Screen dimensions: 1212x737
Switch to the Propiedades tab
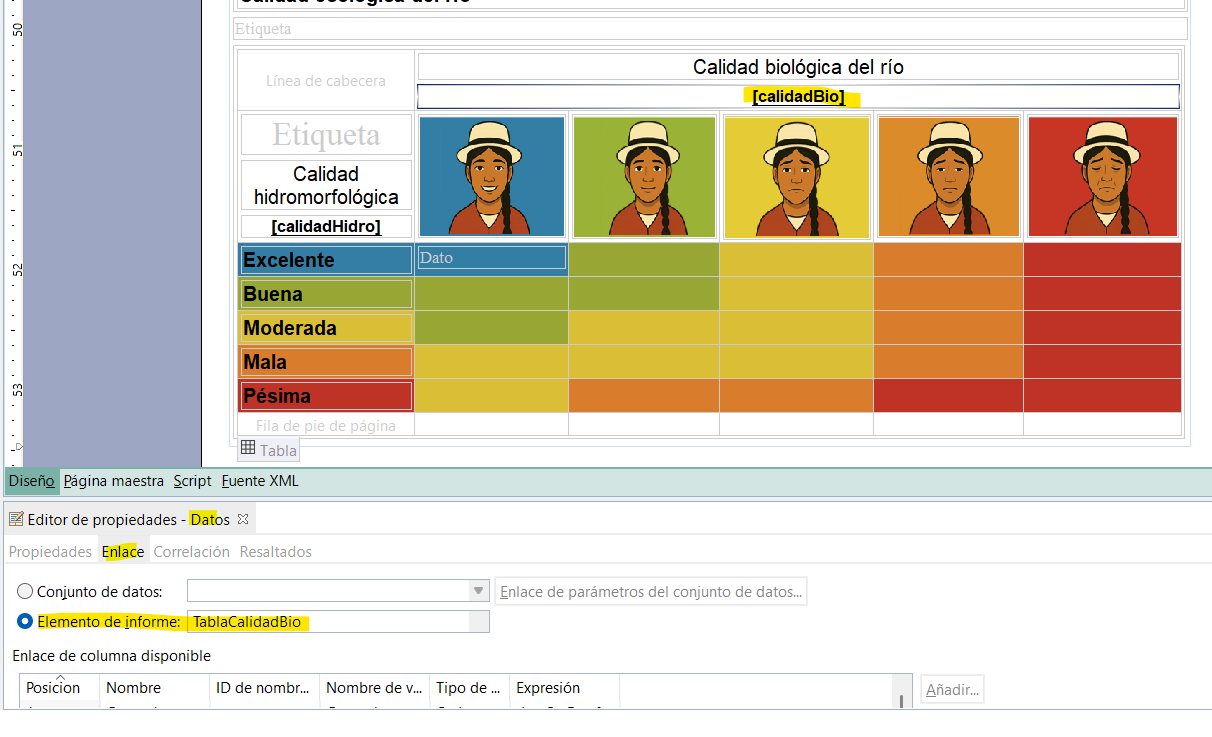(50, 552)
